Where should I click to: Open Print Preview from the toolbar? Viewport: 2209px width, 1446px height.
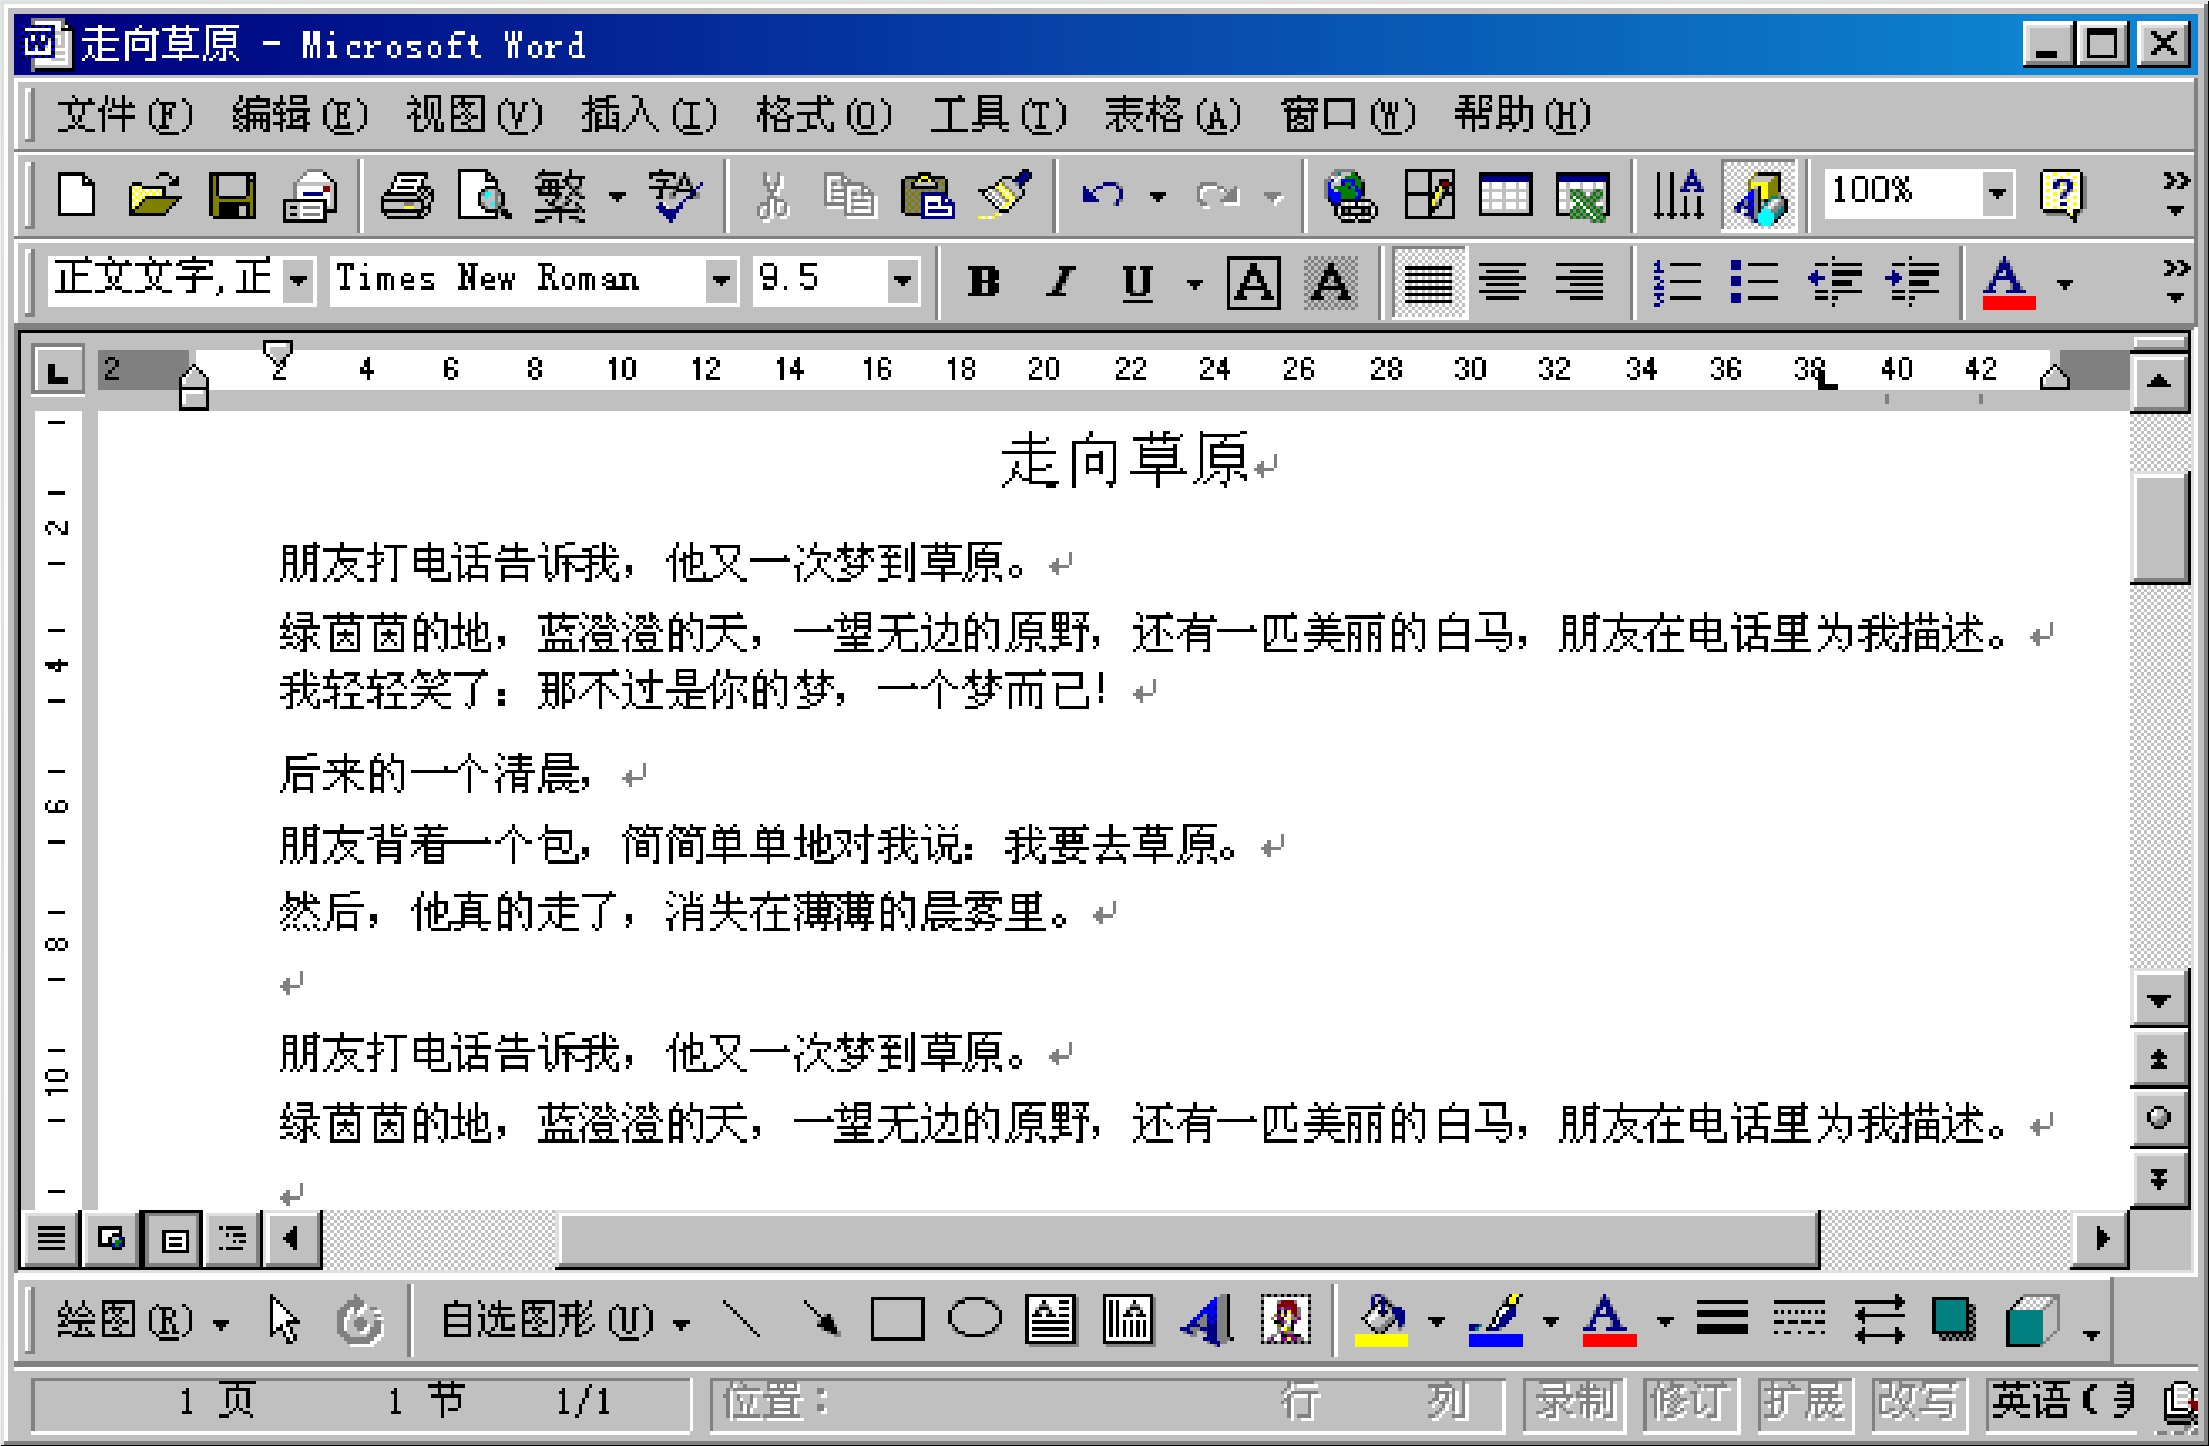pos(483,194)
